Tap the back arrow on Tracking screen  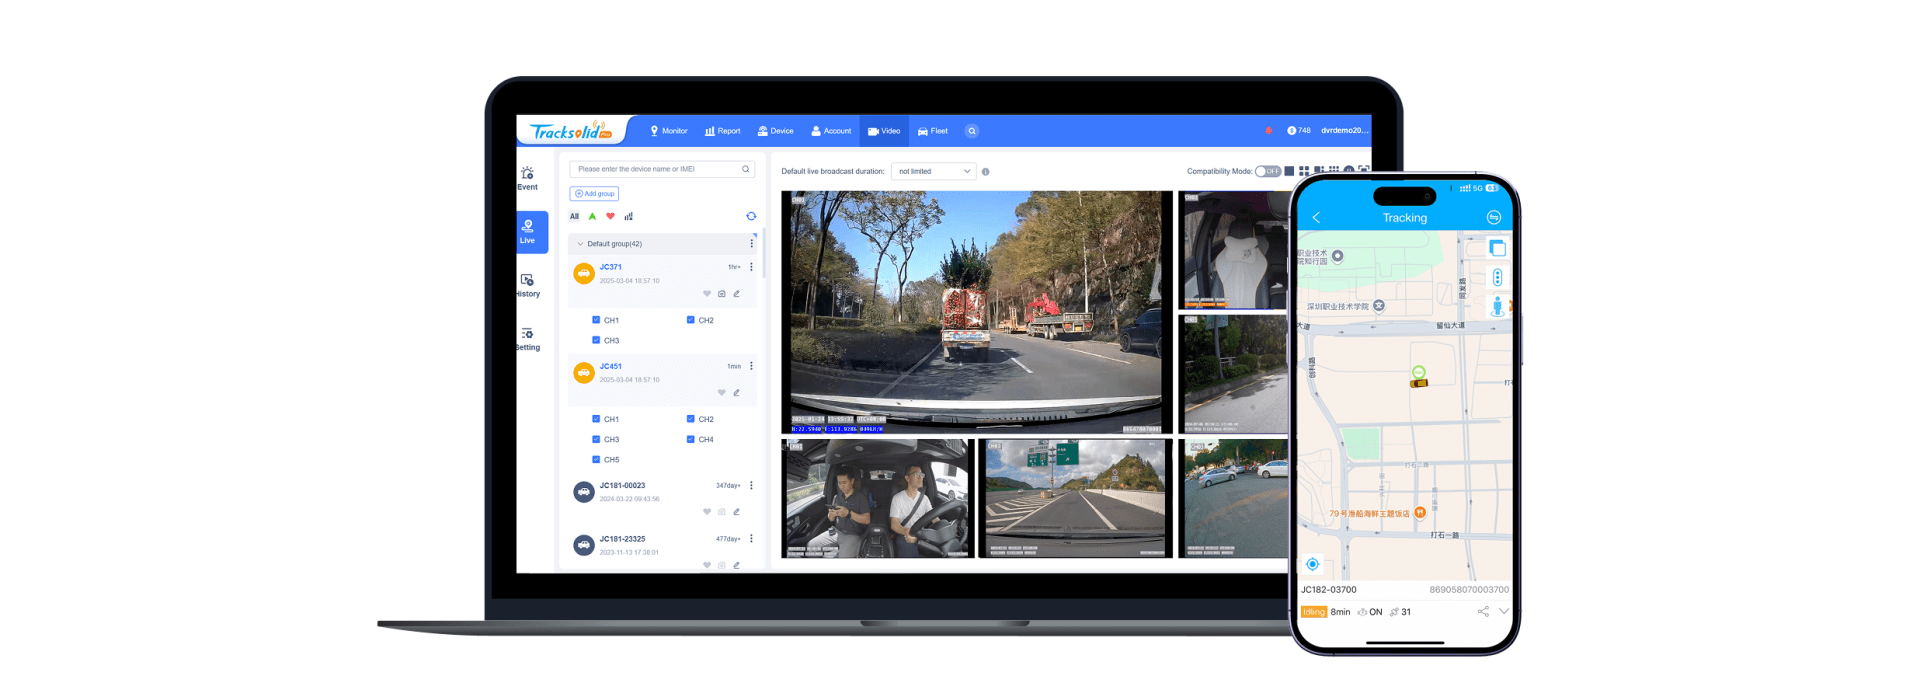click(1316, 218)
